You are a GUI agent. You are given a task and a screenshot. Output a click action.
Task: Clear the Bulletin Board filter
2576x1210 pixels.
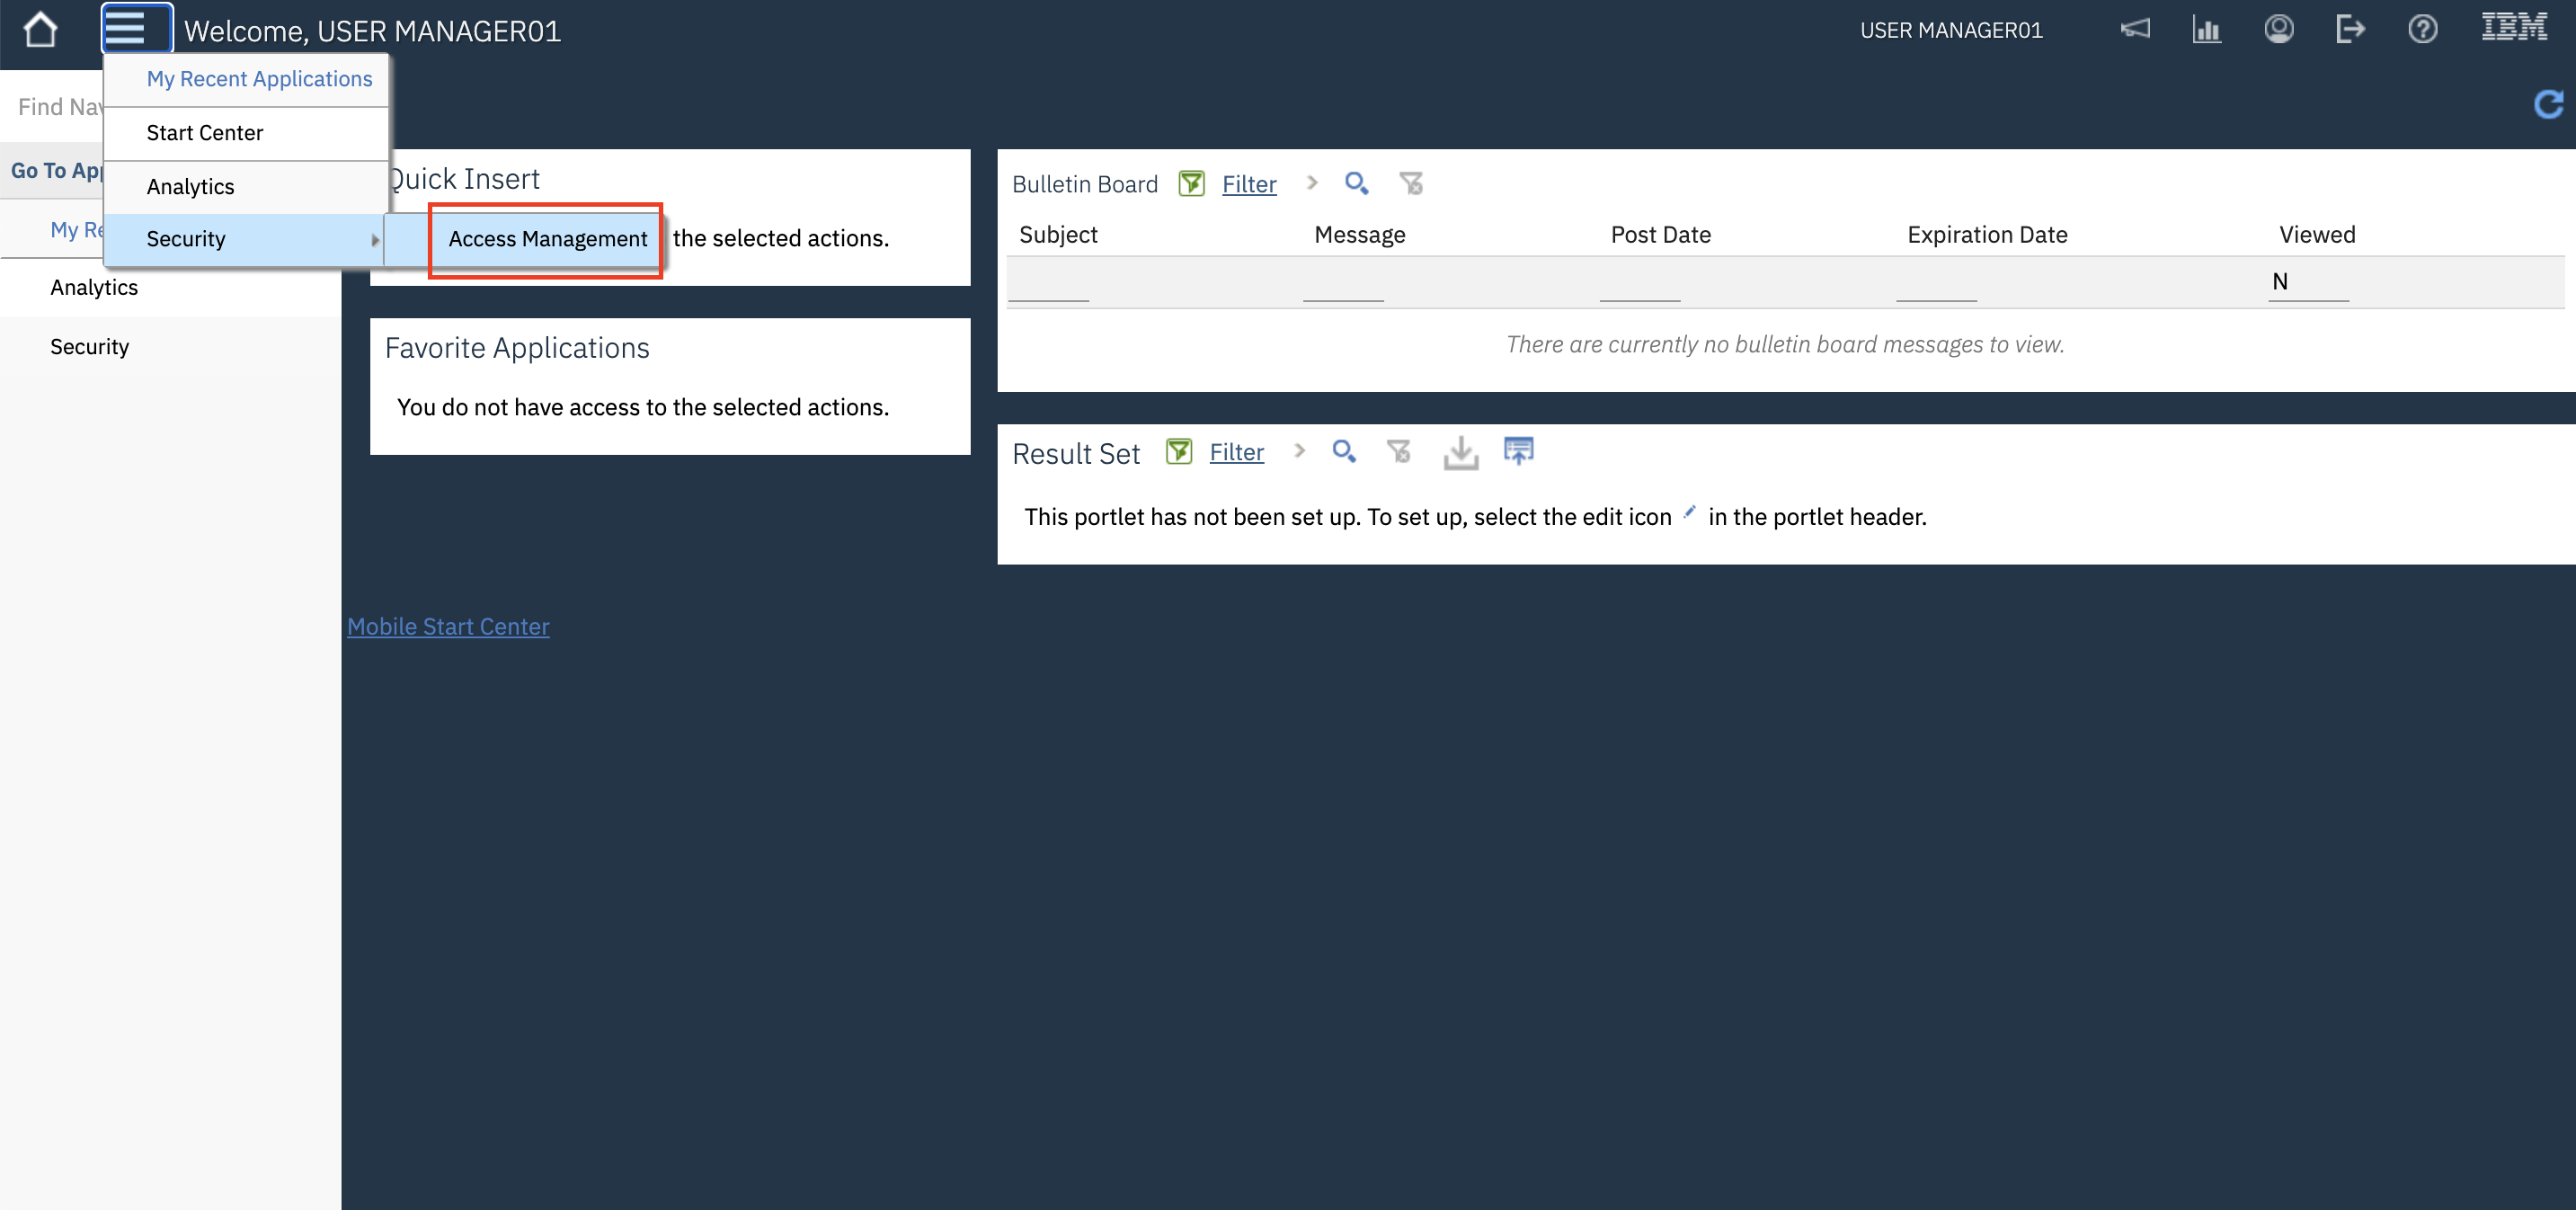pyautogui.click(x=1411, y=184)
